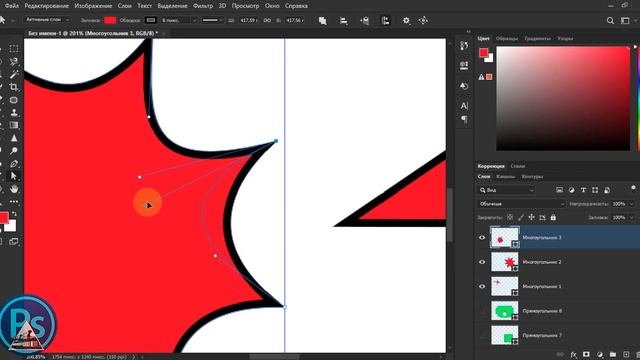Viewport: 640px width, 360px height.
Task: Switch to the Образцы tab
Action: click(507, 38)
